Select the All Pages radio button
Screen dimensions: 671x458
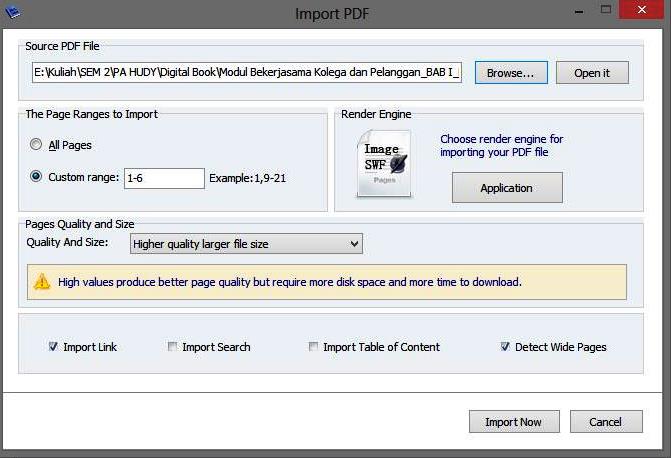click(36, 144)
